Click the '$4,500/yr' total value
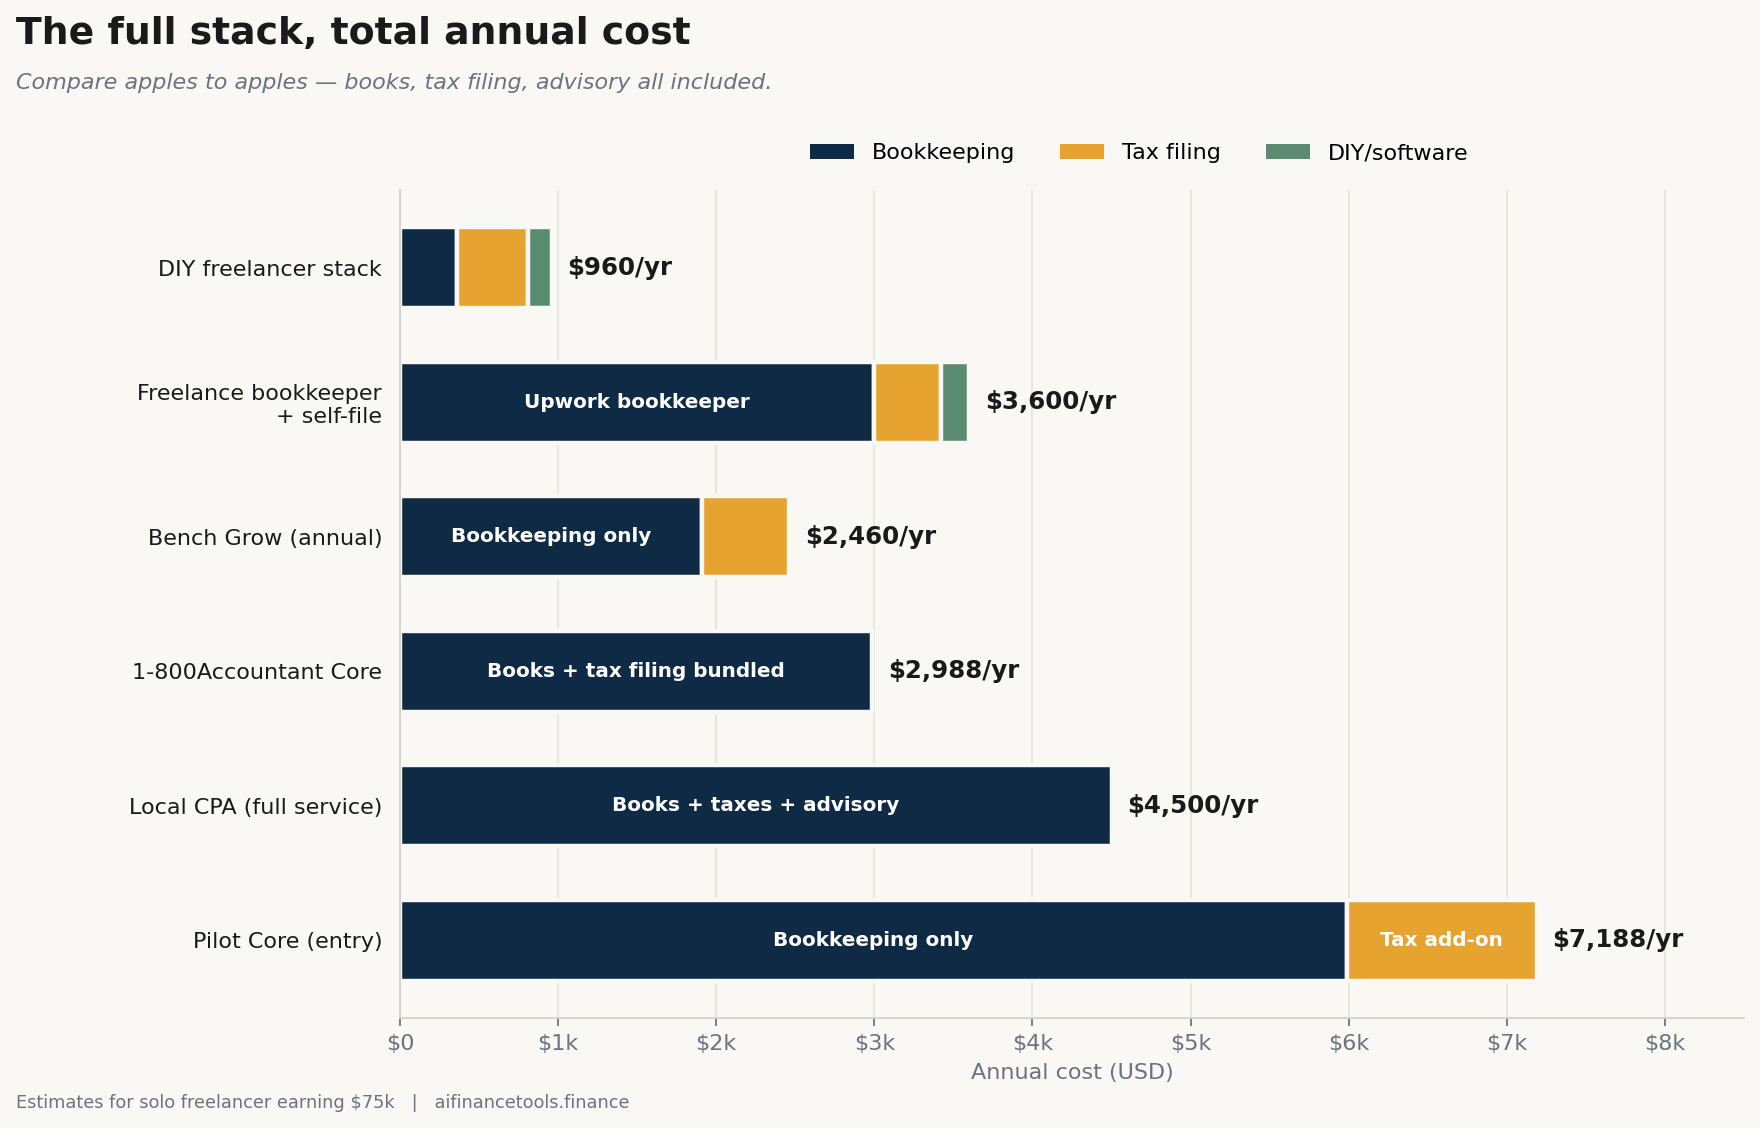Screen dimensions: 1760x1128 tap(1193, 805)
